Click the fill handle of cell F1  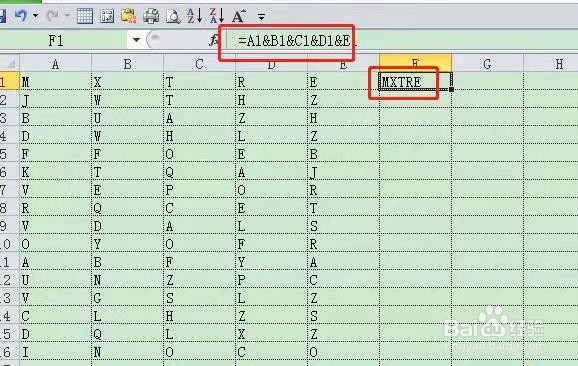pyautogui.click(x=452, y=89)
